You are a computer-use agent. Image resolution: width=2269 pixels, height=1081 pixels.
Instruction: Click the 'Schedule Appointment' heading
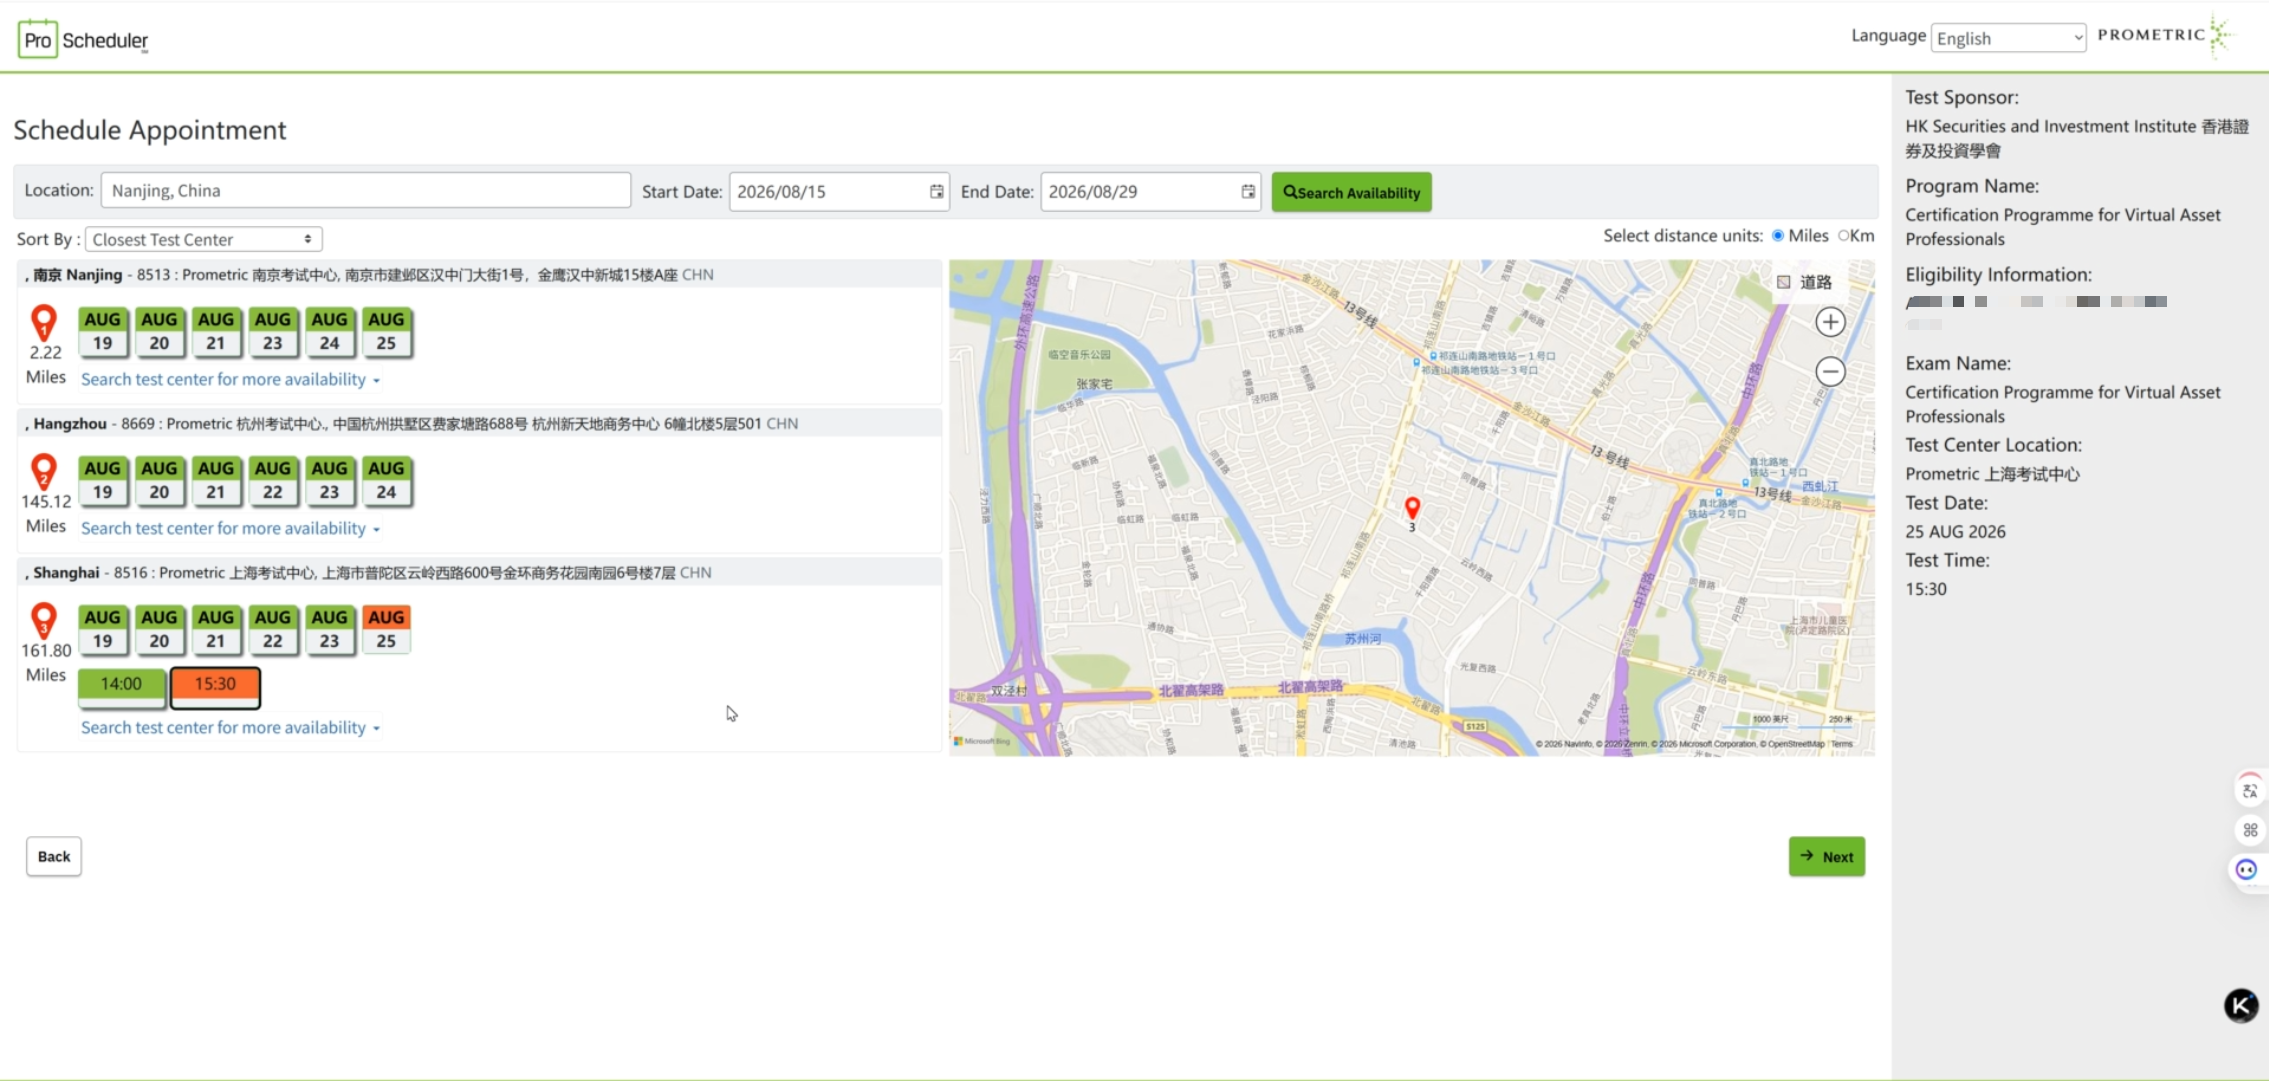coord(150,130)
